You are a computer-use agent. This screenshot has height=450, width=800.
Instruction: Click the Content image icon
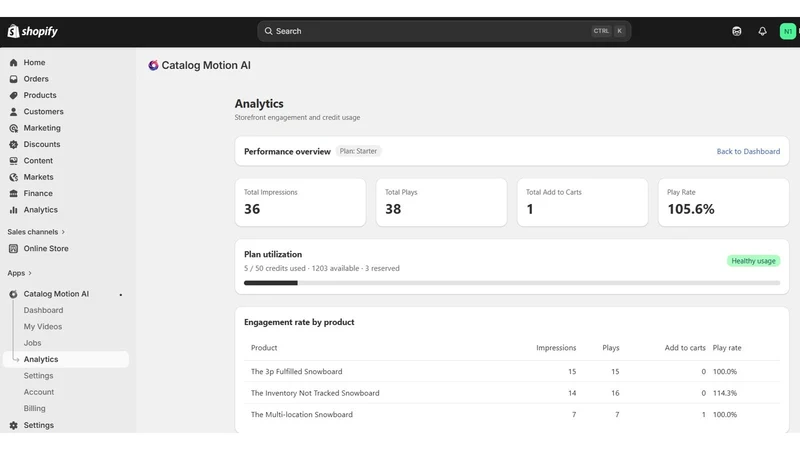(x=13, y=160)
